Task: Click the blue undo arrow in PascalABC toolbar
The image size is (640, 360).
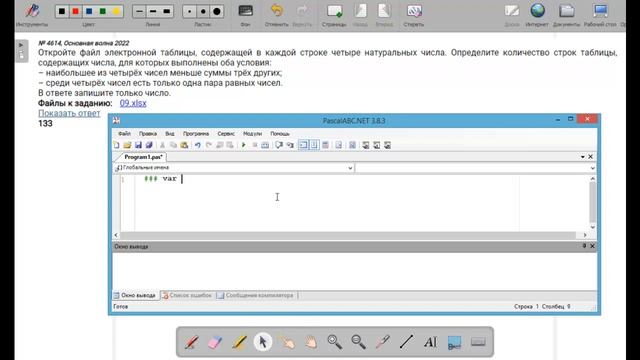Action: pos(198,145)
